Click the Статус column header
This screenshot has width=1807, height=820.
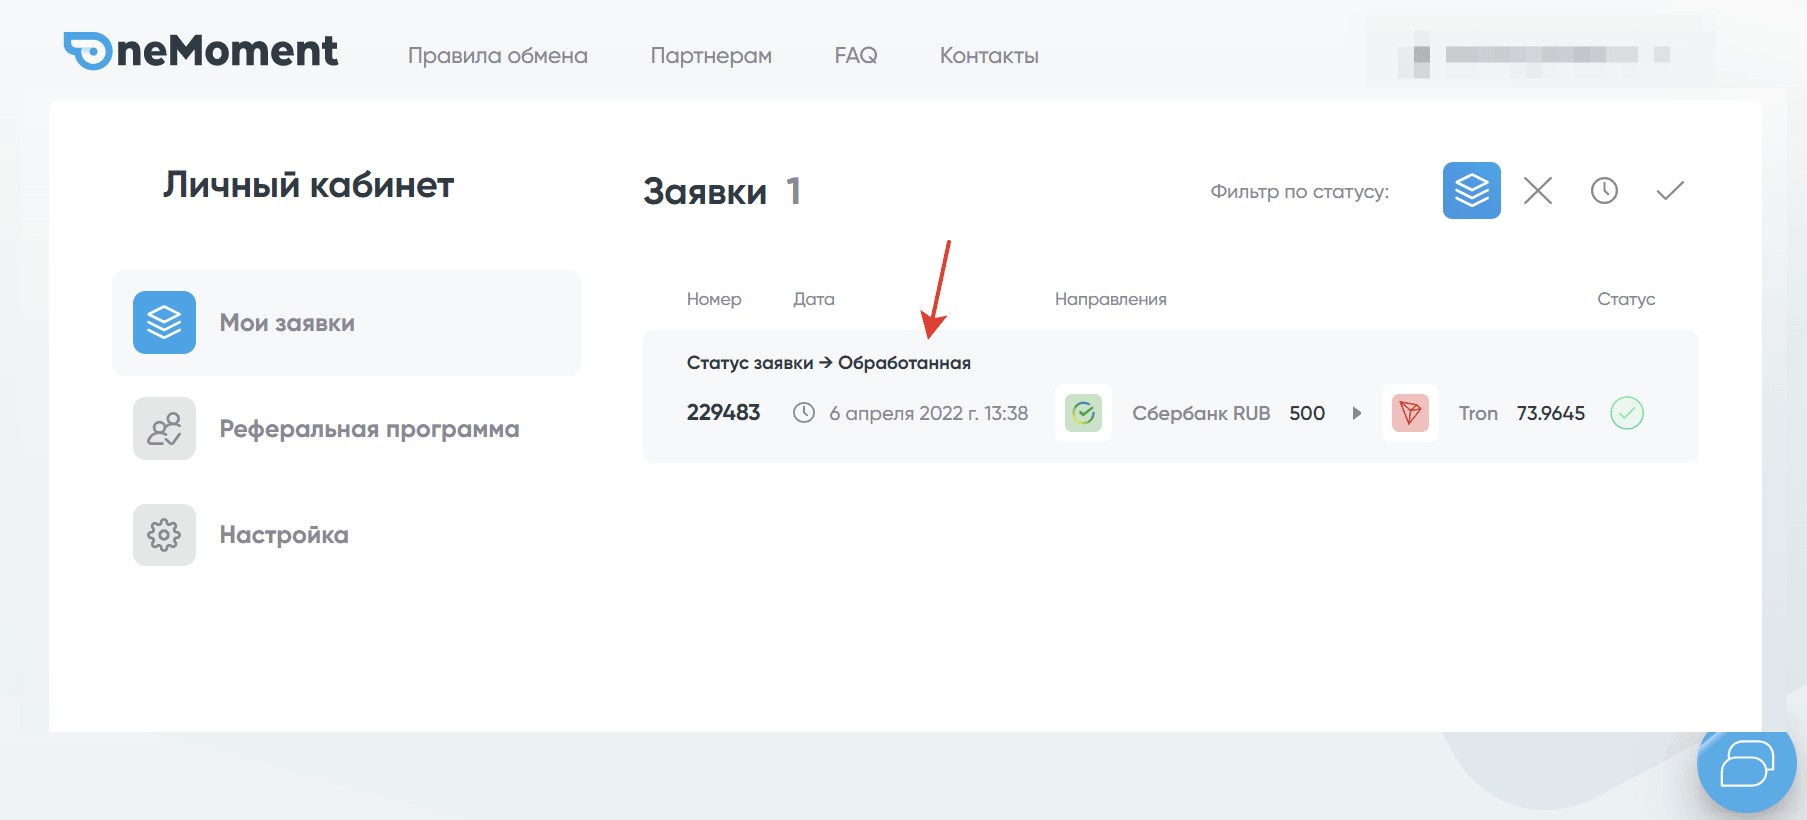[1626, 299]
